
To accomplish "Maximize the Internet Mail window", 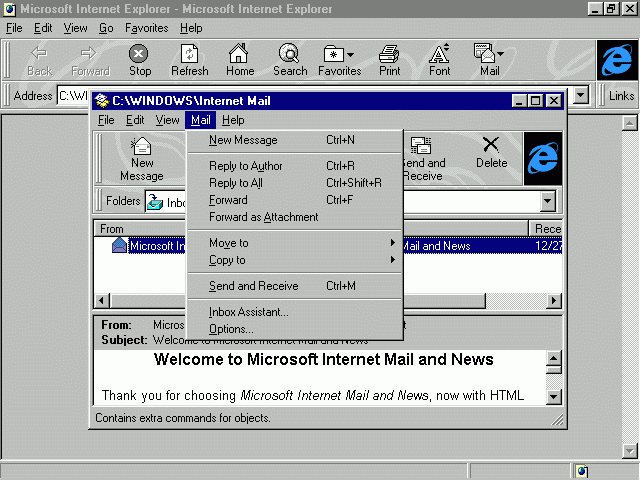I will coord(536,100).
